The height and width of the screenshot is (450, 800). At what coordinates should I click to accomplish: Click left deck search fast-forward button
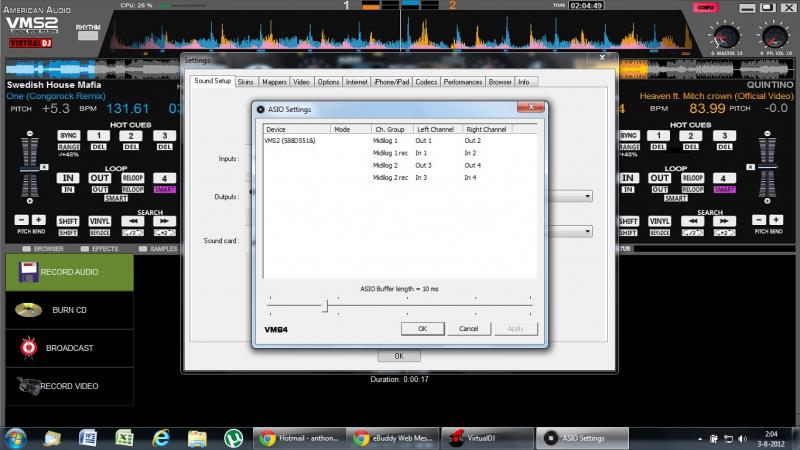pos(164,221)
